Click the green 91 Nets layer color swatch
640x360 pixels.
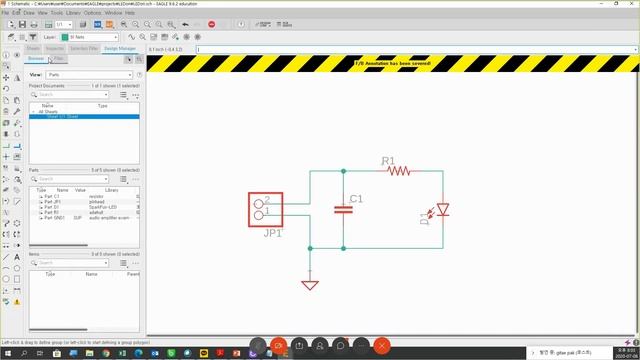point(64,37)
